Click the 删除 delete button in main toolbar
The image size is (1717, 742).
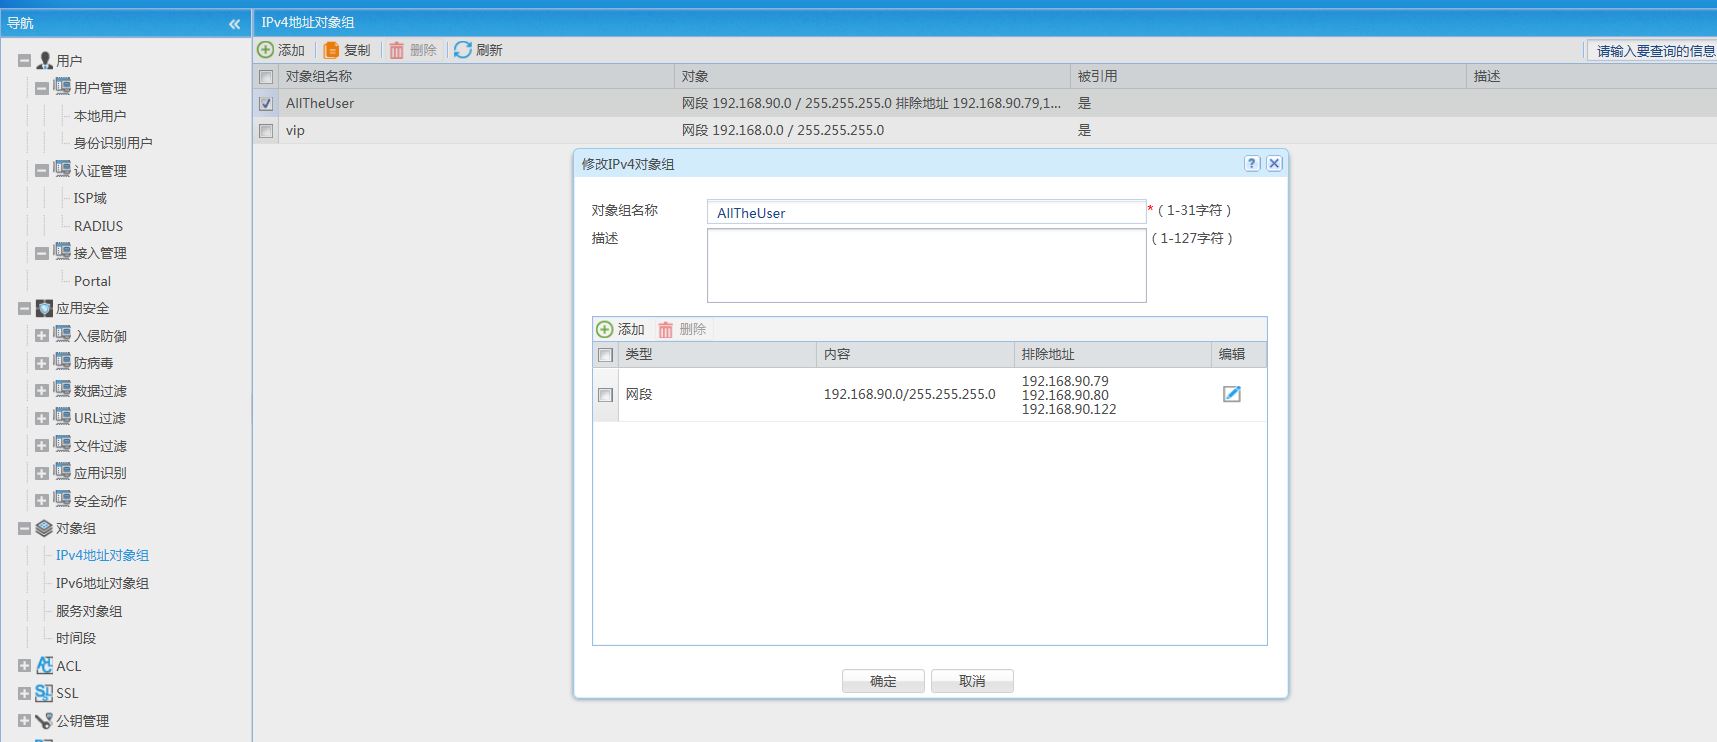click(413, 50)
